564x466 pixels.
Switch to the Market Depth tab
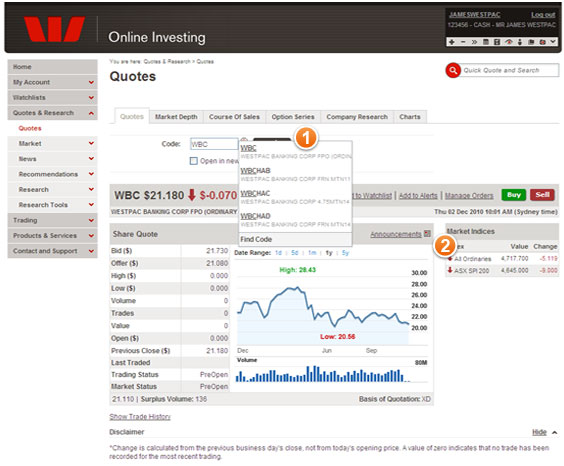tap(176, 117)
